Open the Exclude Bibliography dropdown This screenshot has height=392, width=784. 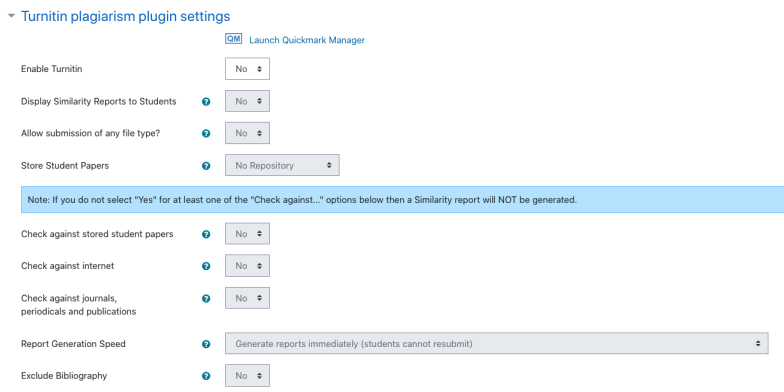coord(248,376)
